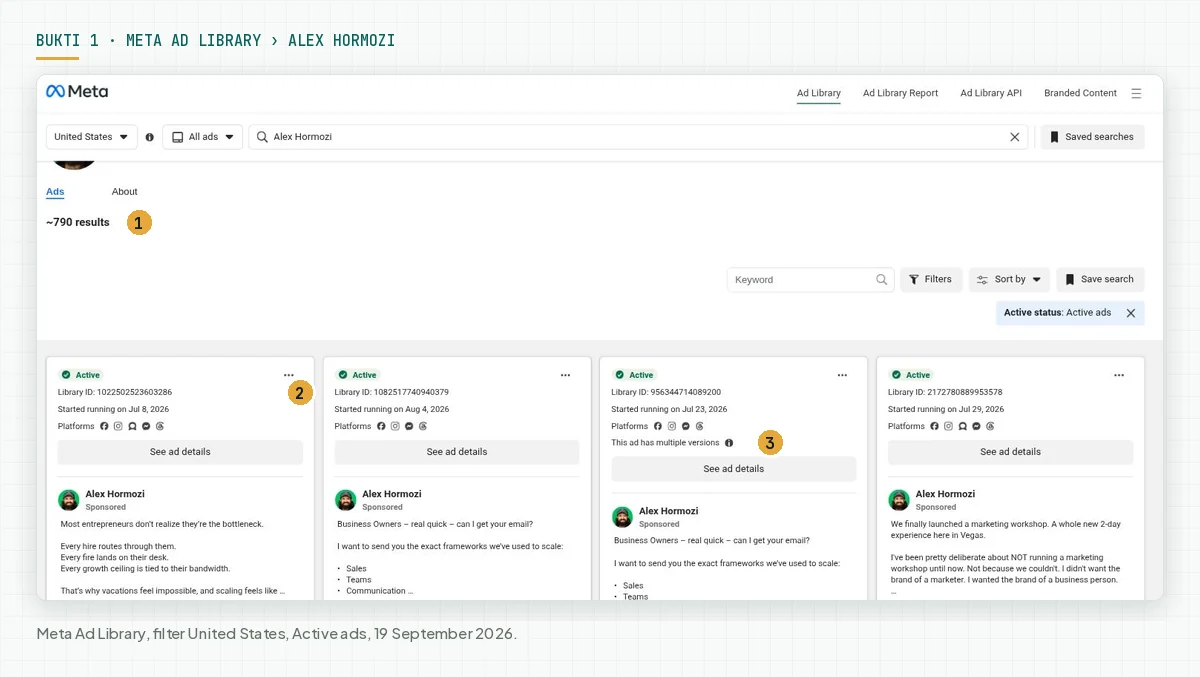Switch to the Ad Library tab
This screenshot has width=1200, height=677.
(819, 93)
